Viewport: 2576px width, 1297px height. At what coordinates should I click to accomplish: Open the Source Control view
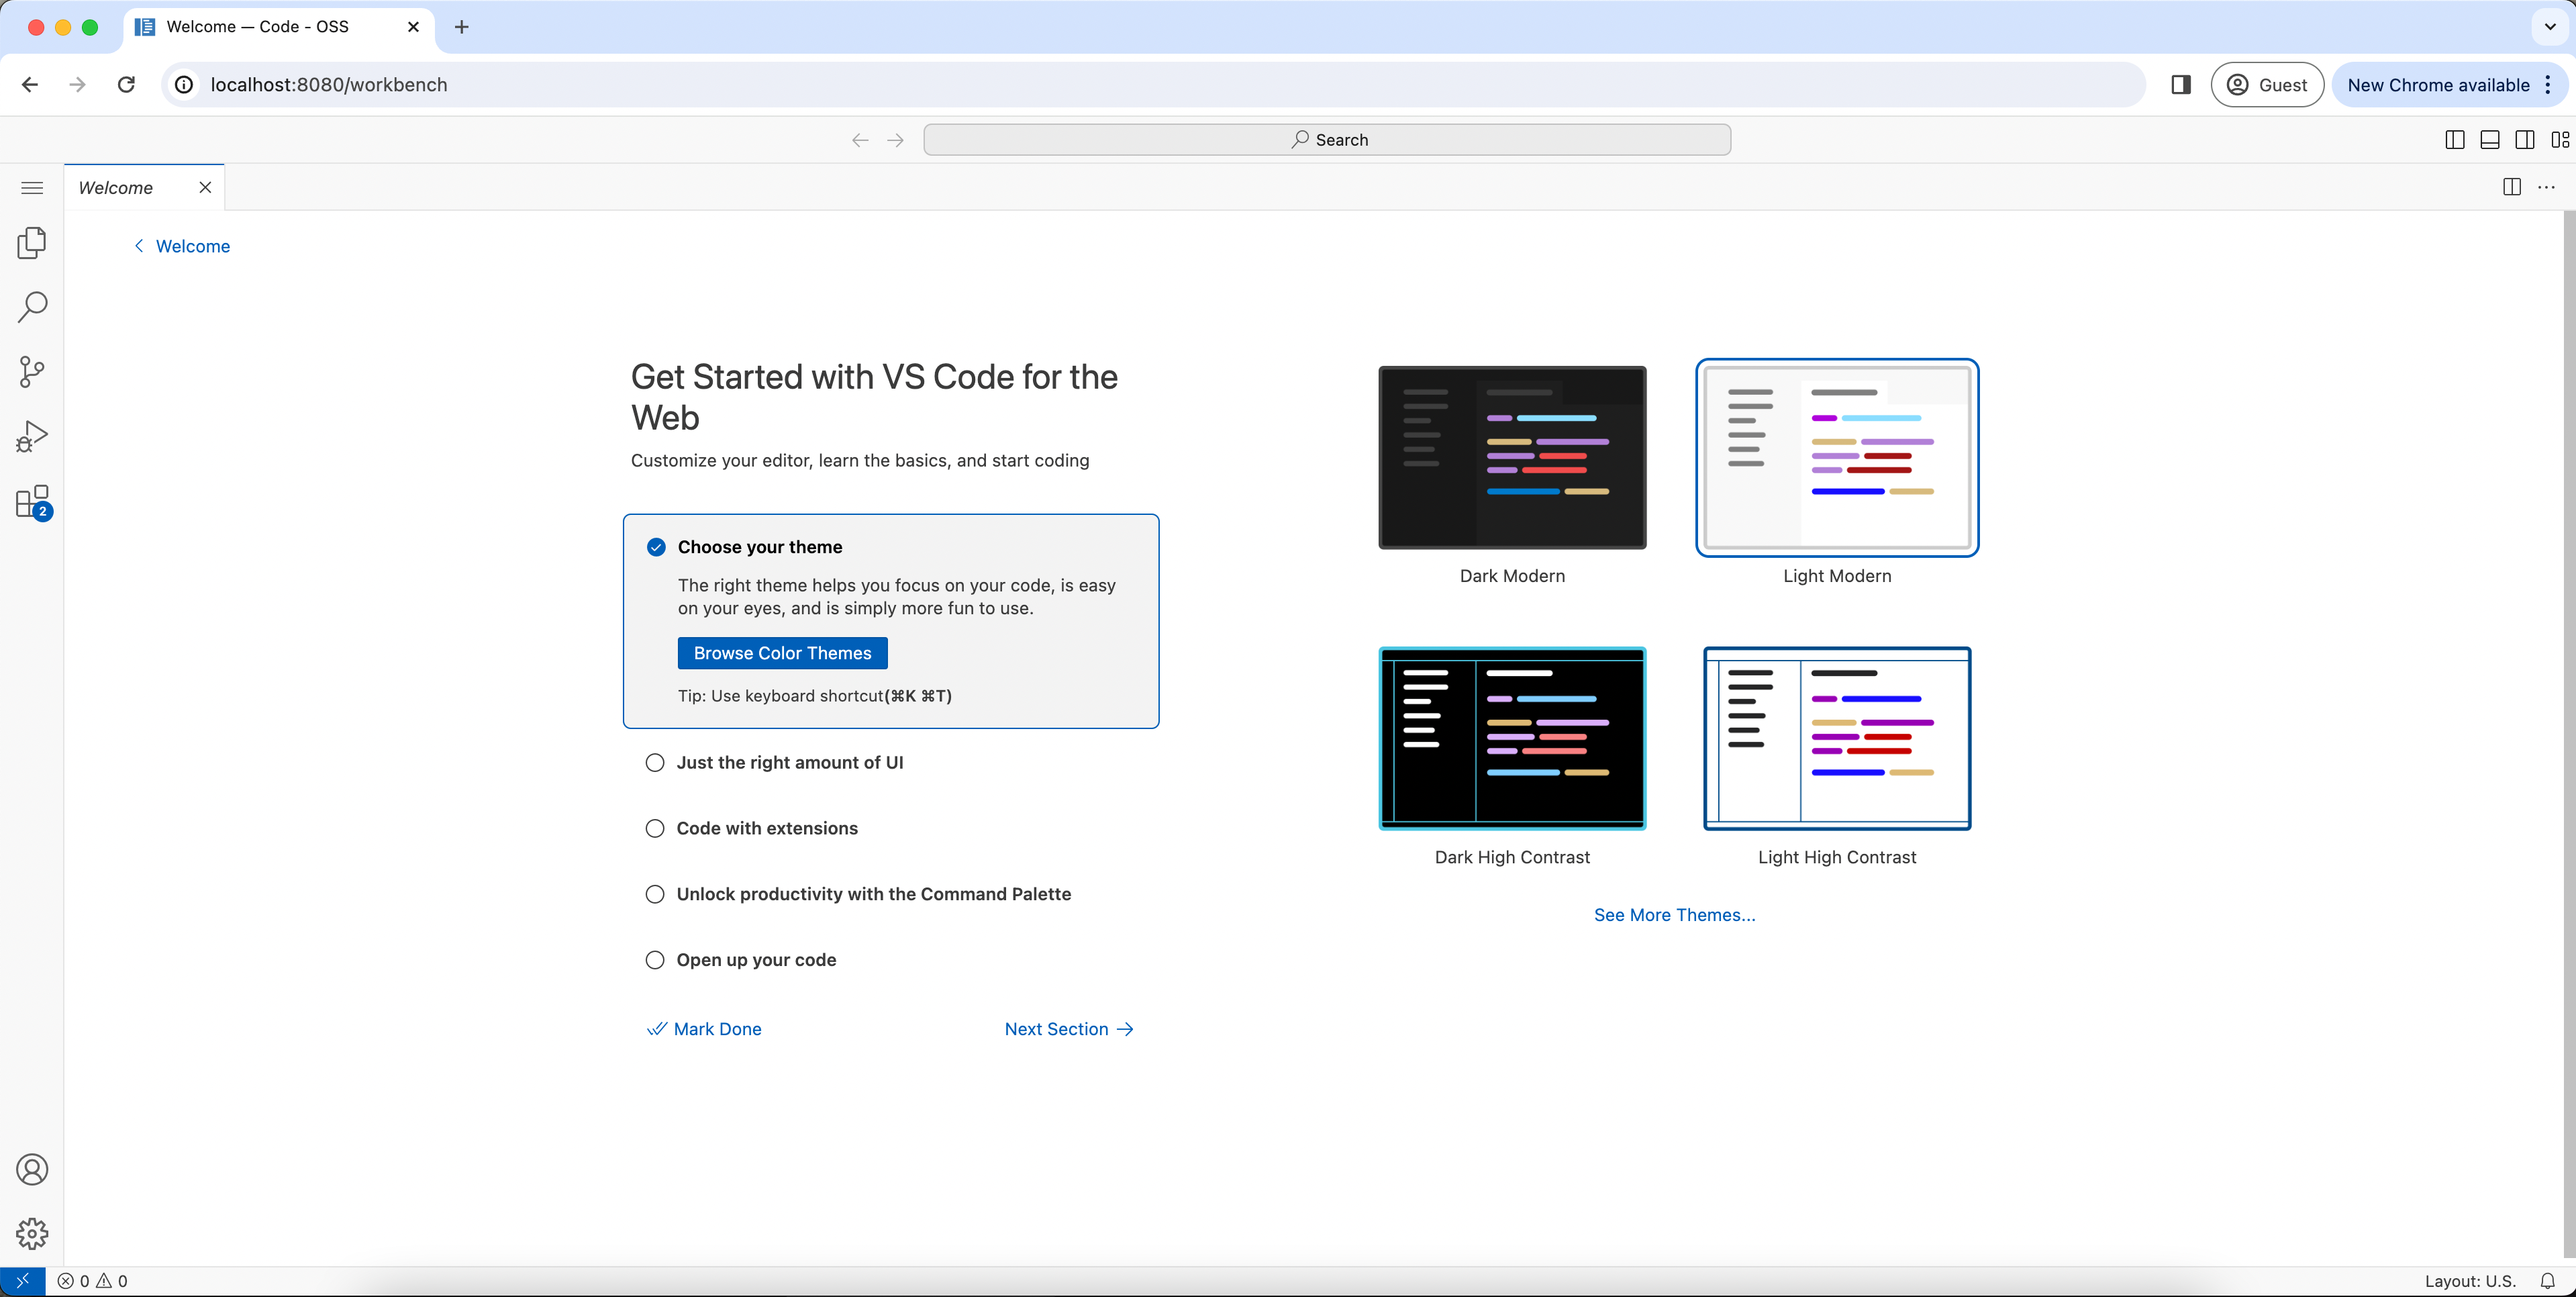pos(32,372)
